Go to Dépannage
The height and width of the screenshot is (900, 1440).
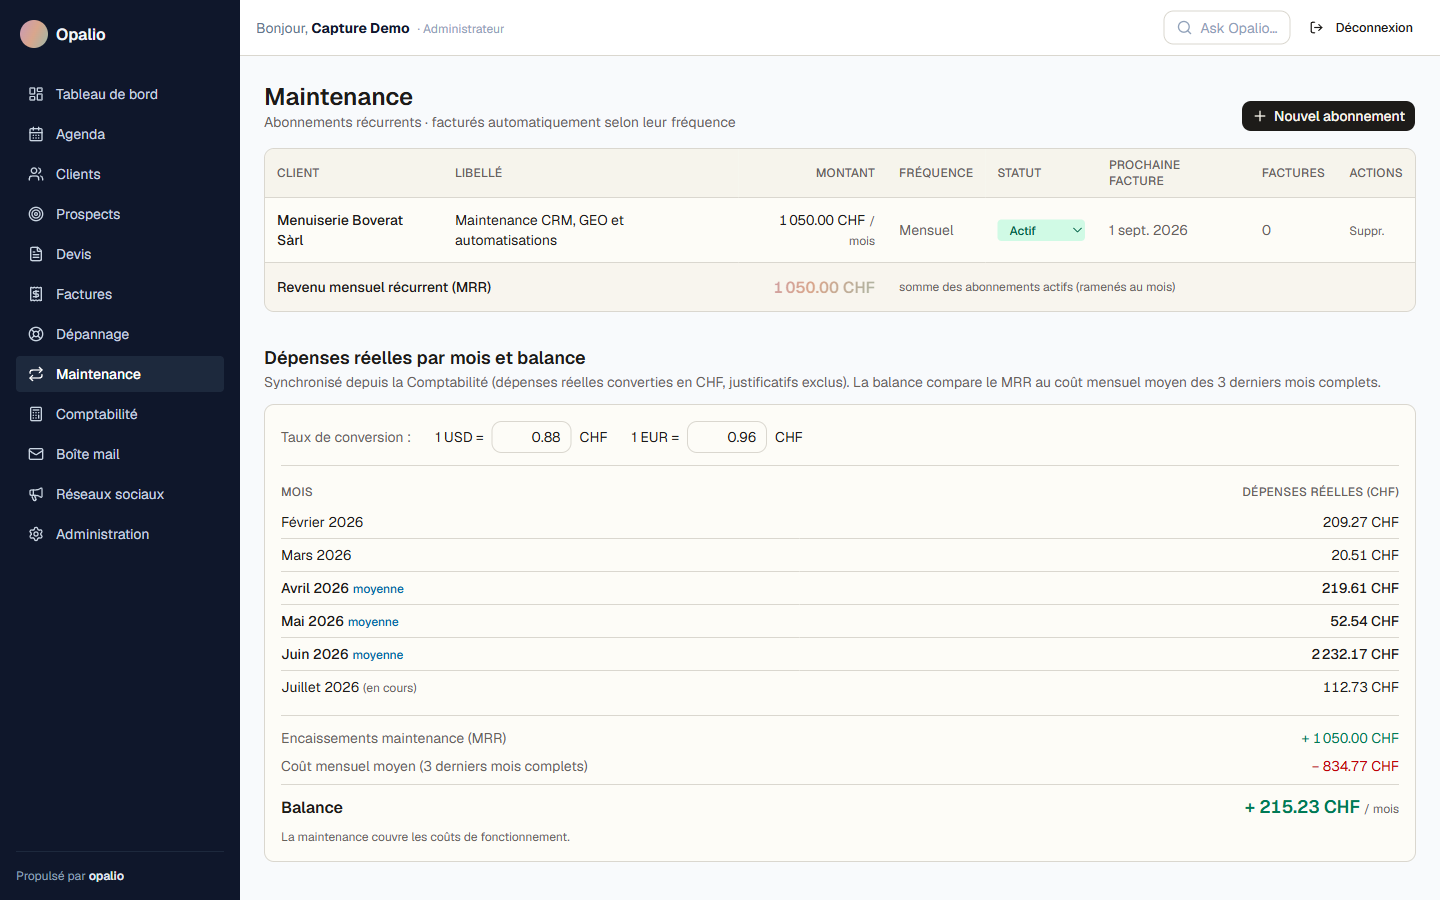point(120,334)
